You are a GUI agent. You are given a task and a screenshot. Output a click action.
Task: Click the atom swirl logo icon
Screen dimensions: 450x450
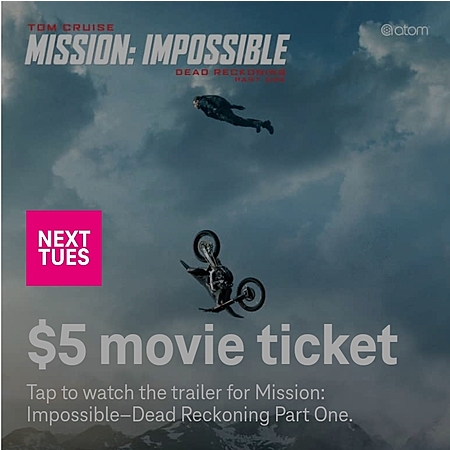point(386,30)
